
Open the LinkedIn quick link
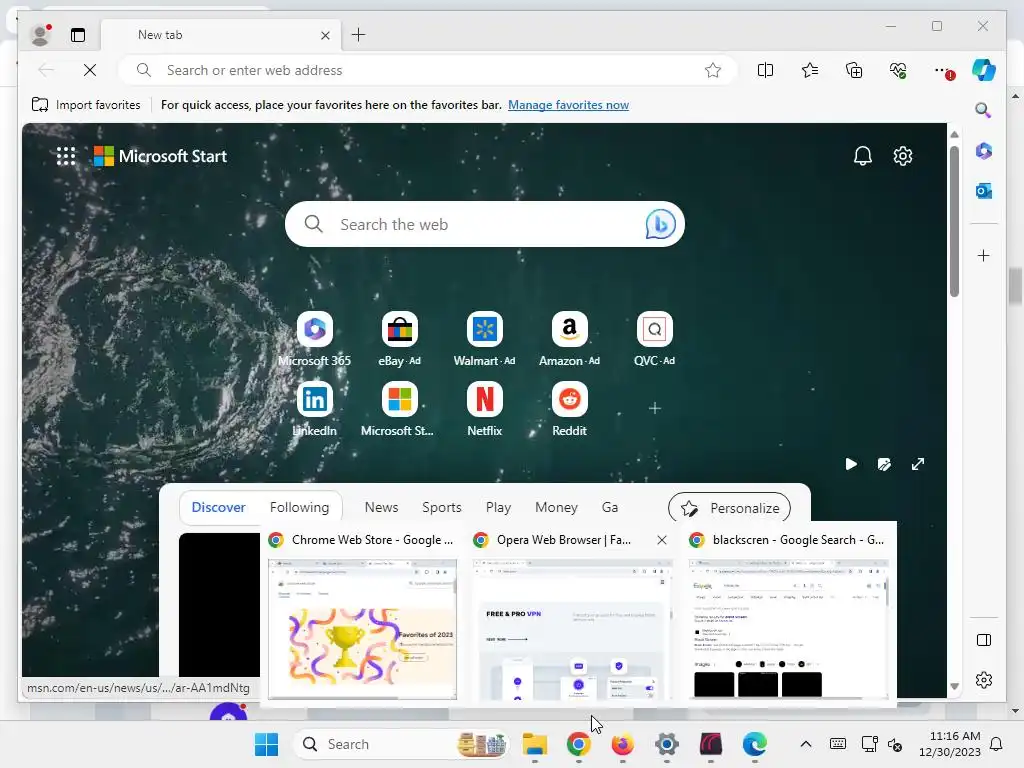pos(315,409)
